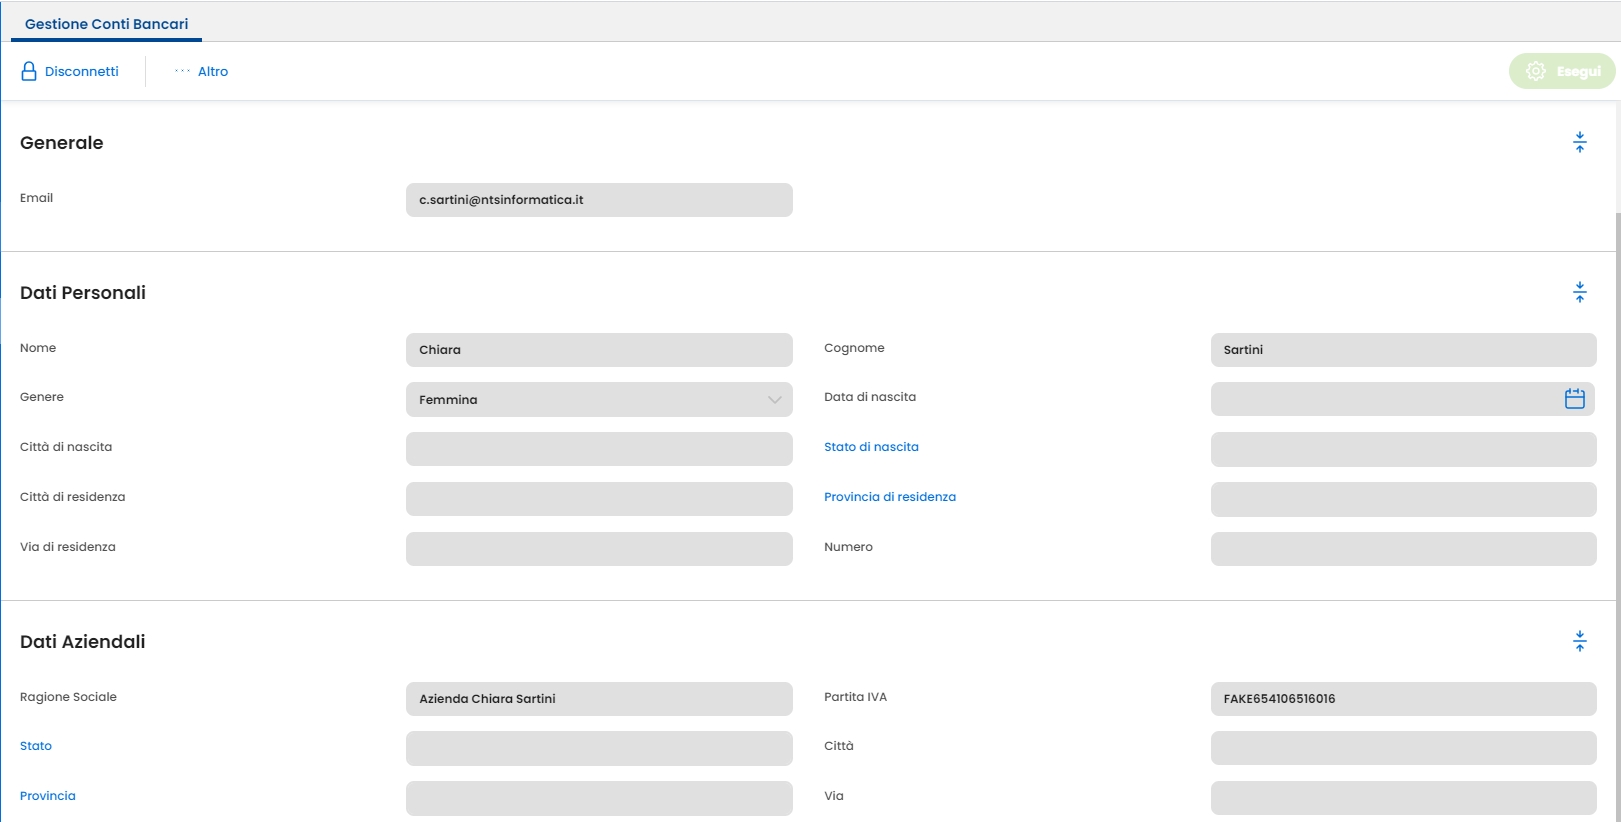The width and height of the screenshot is (1621, 822).
Task: Click the Disconnetti lock icon
Action: tap(29, 71)
